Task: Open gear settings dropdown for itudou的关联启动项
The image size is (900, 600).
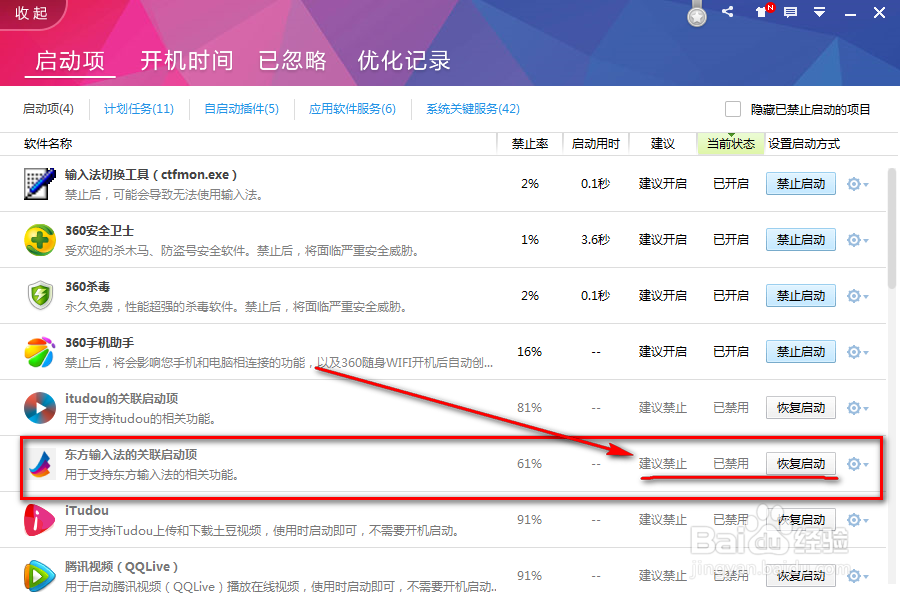Action: click(858, 408)
